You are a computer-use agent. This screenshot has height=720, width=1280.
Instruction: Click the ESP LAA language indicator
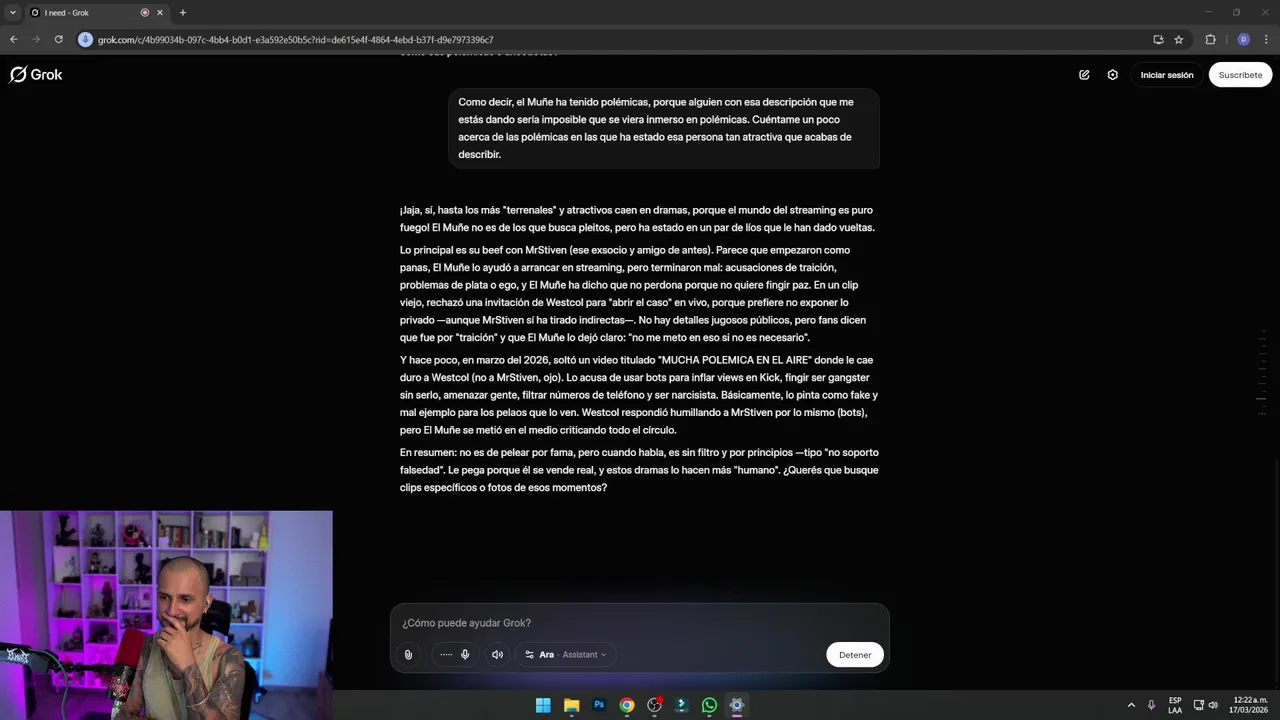(1175, 705)
